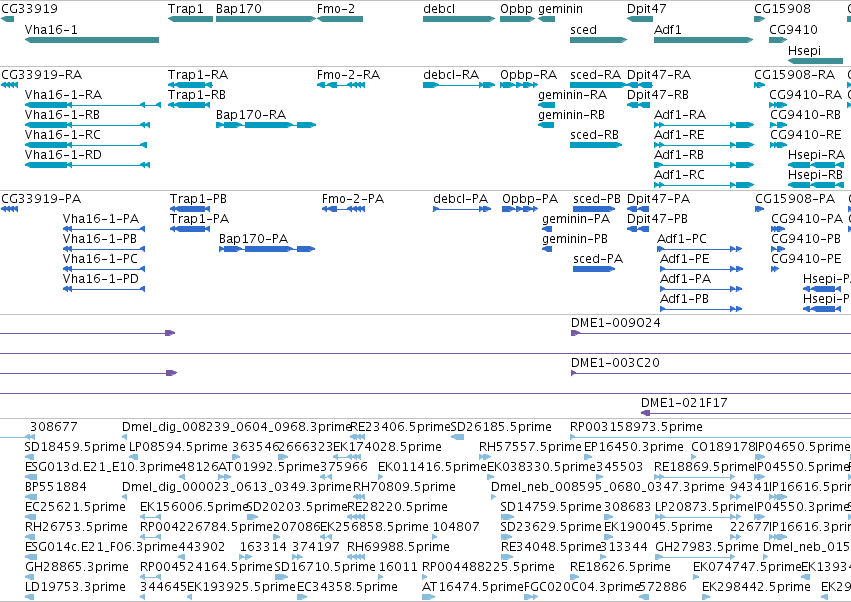The height and width of the screenshot is (602, 851).
Task: Click the Bap170-RA transcript glyph
Action: tap(266, 125)
